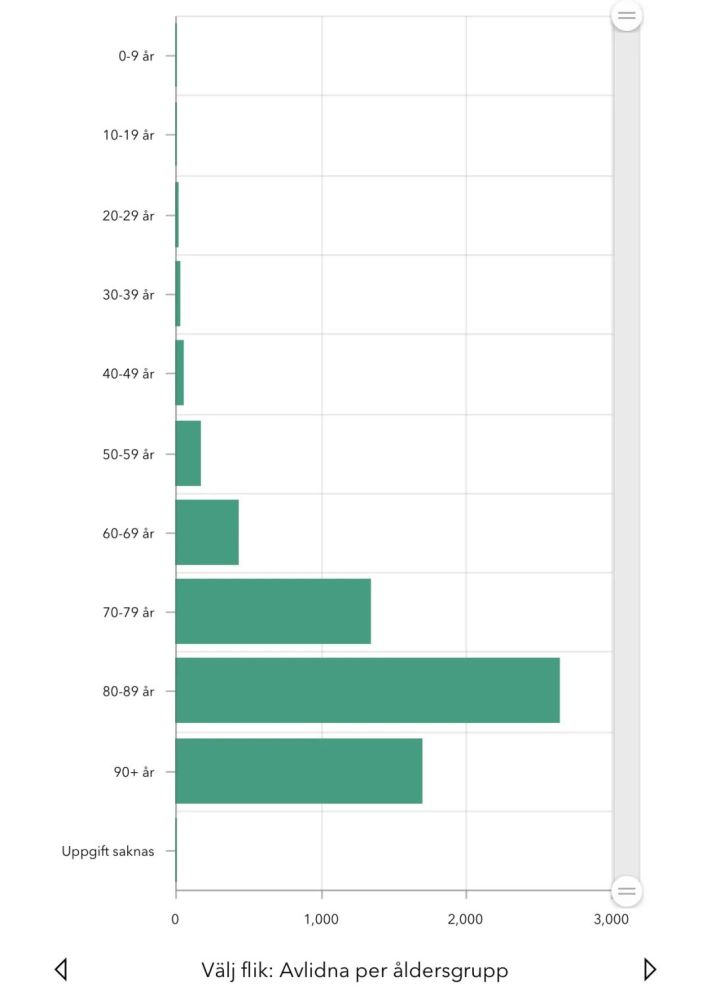The image size is (711, 1000).
Task: Click bottom handle of vertical range slider
Action: [626, 891]
